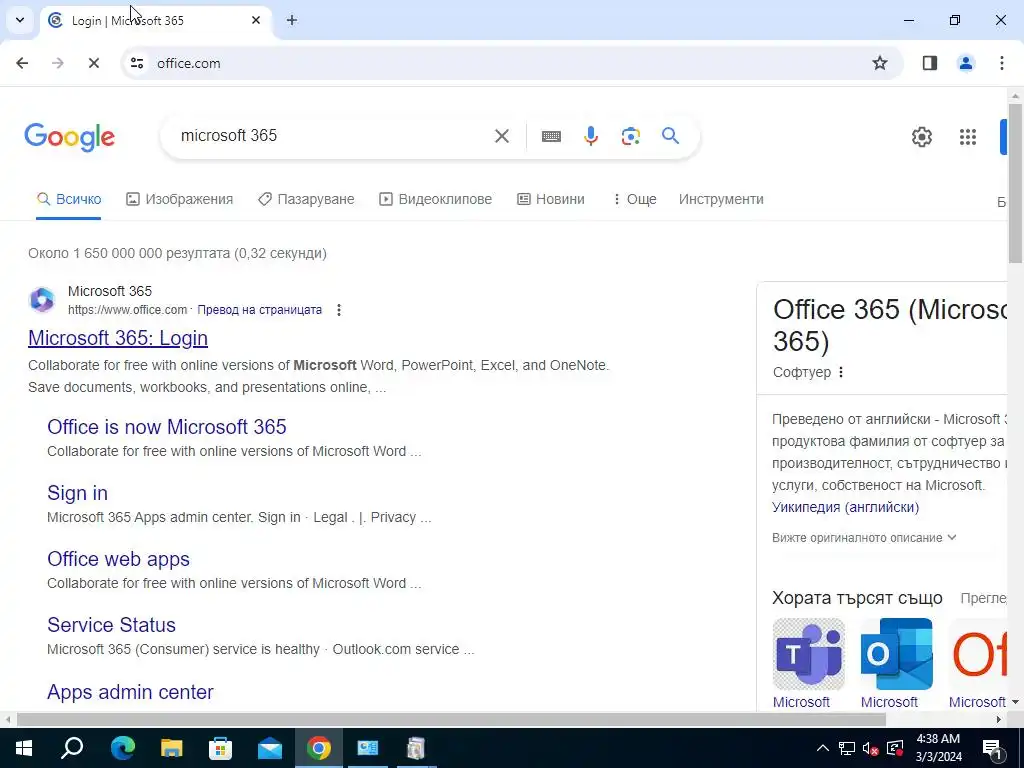Screen dimensions: 1024x768
Task: Open Google quick settings gear
Action: 921,136
